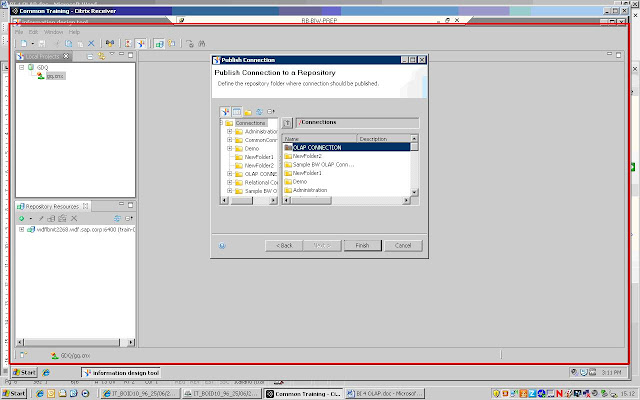The width and height of the screenshot is (640, 400).
Task: Click green insert session icon
Action: pyautogui.click(x=22, y=218)
